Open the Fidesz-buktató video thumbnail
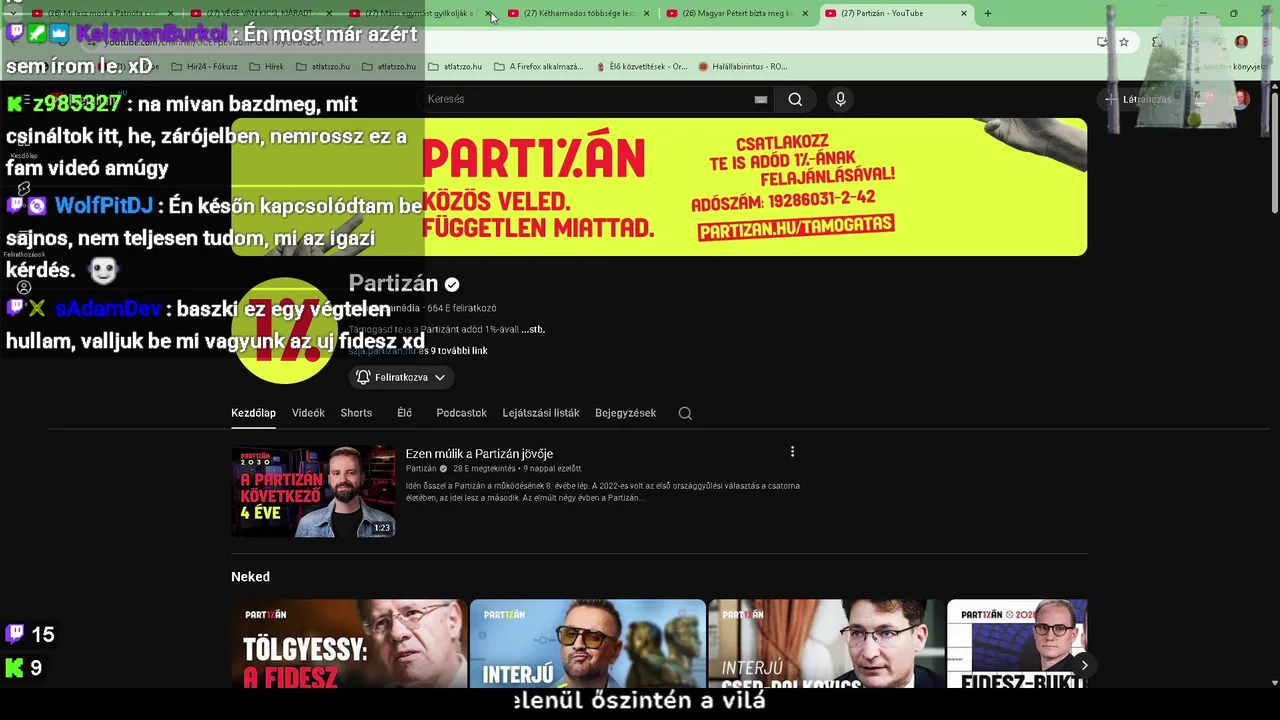The height and width of the screenshot is (720, 1280). click(1017, 644)
